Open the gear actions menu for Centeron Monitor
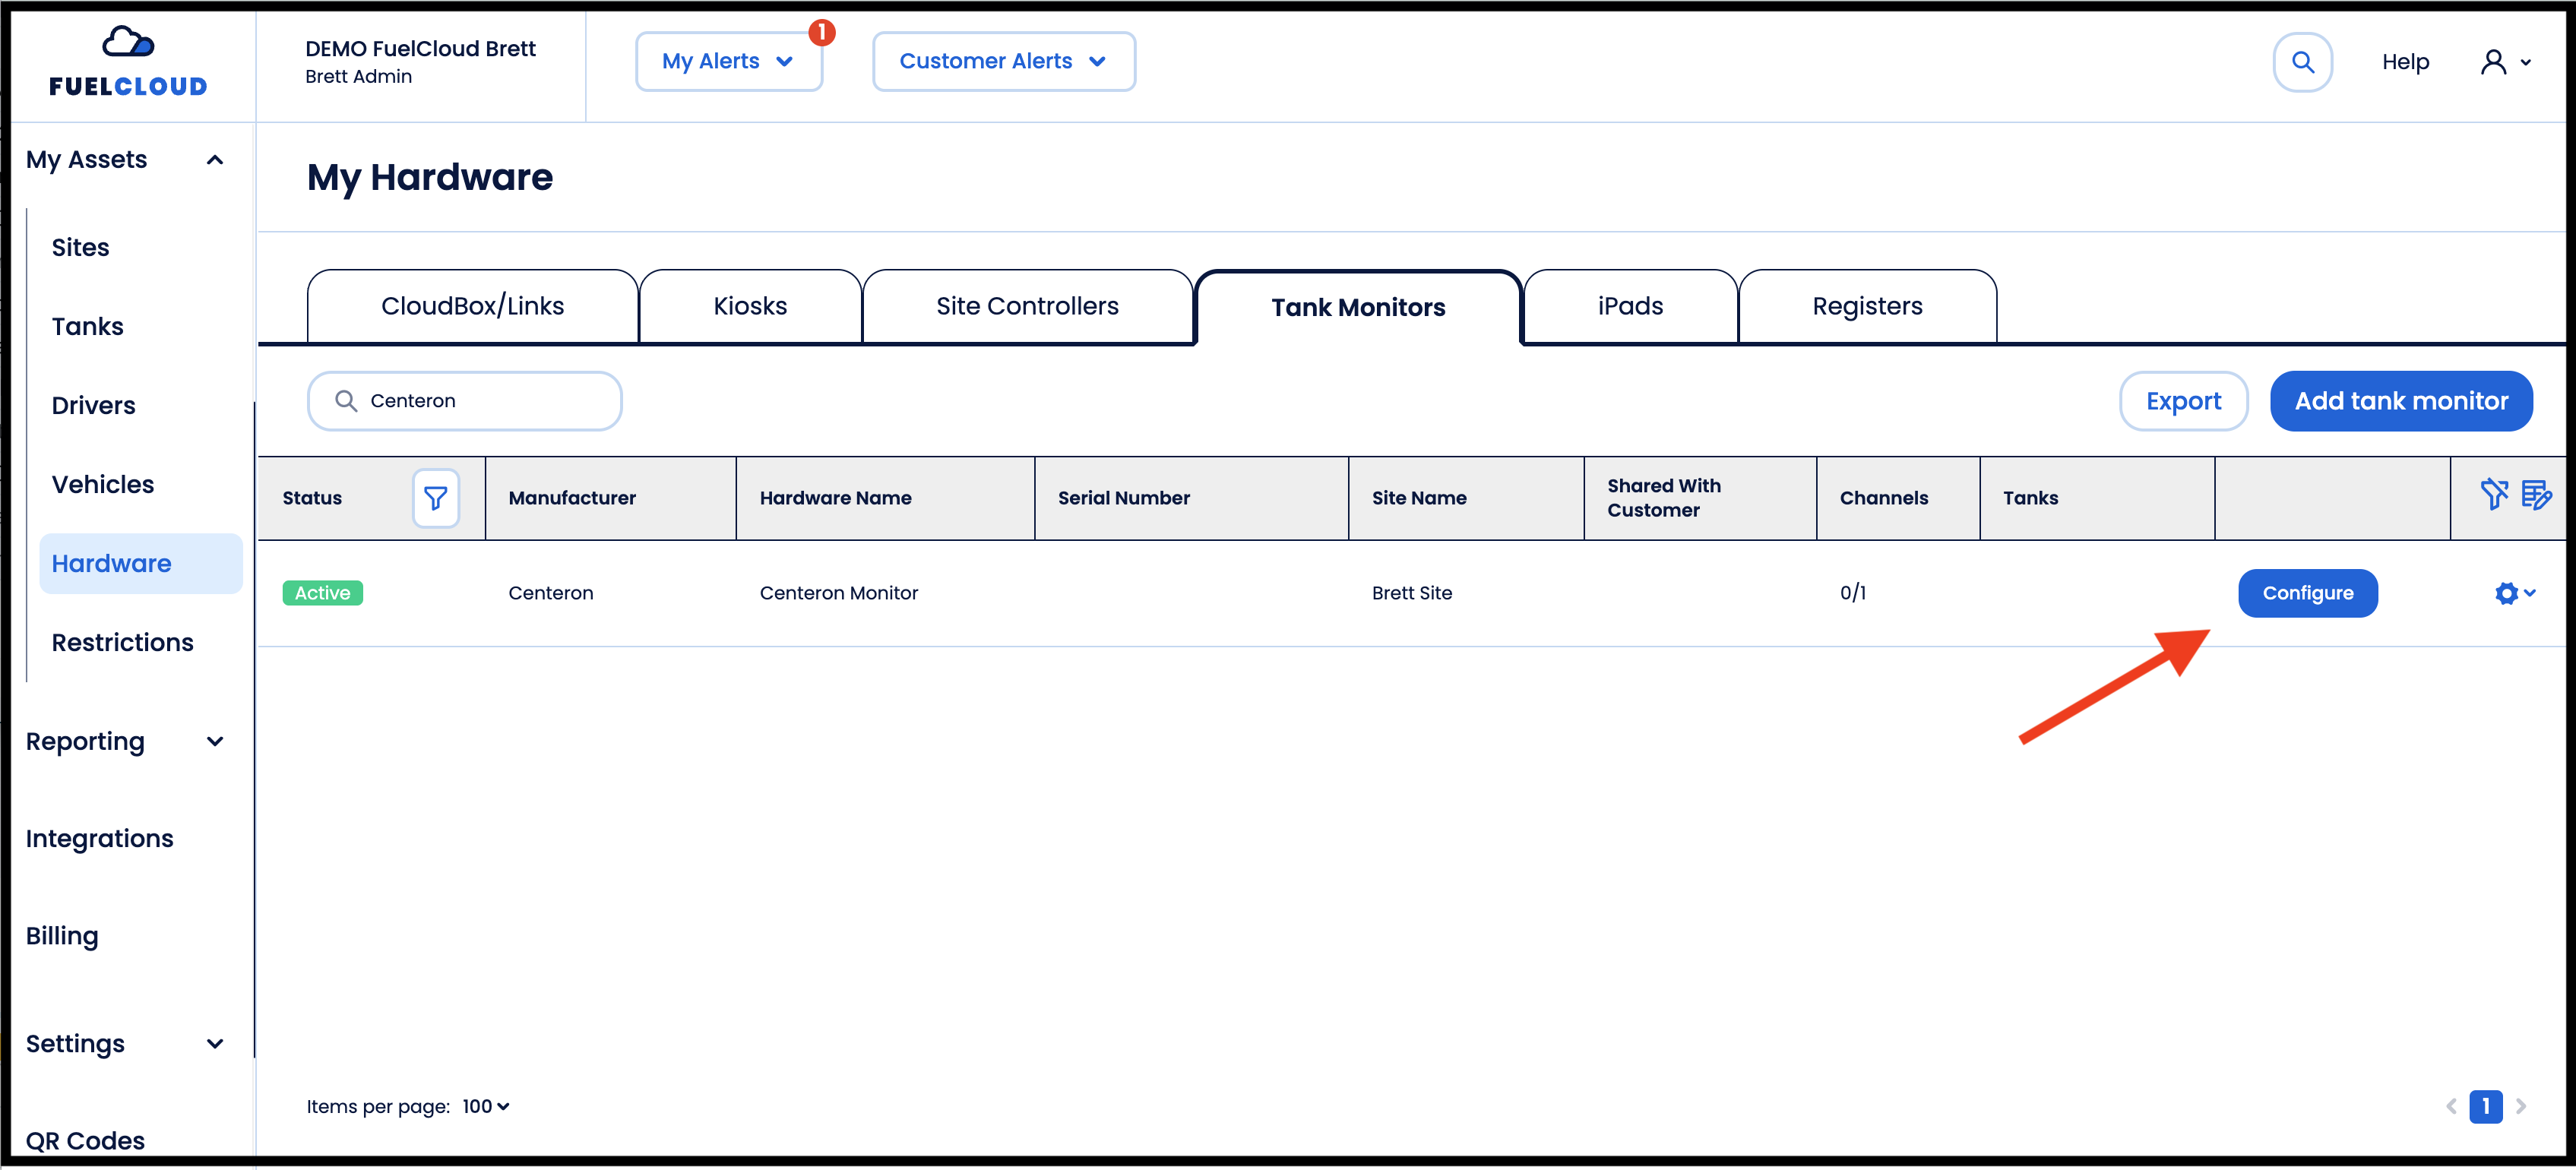Viewport: 2576px width, 1170px height. [2515, 593]
